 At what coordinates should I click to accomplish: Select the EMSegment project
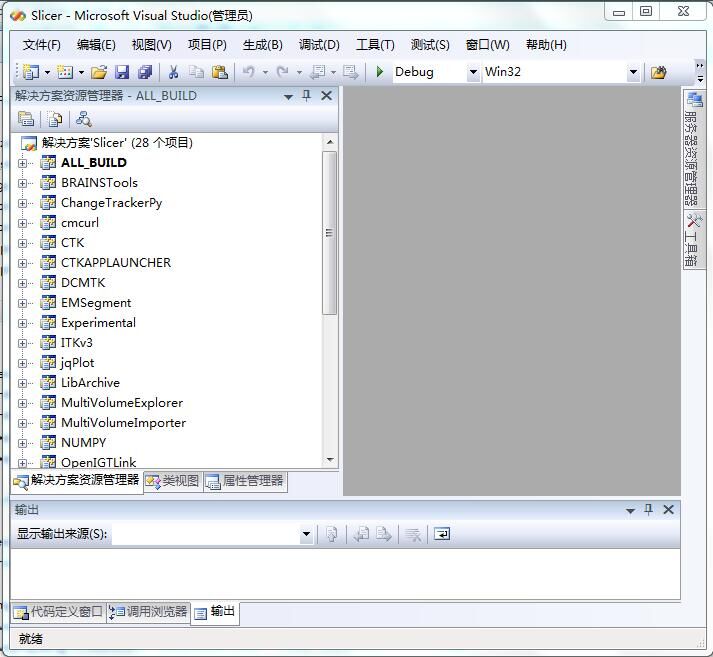point(96,303)
